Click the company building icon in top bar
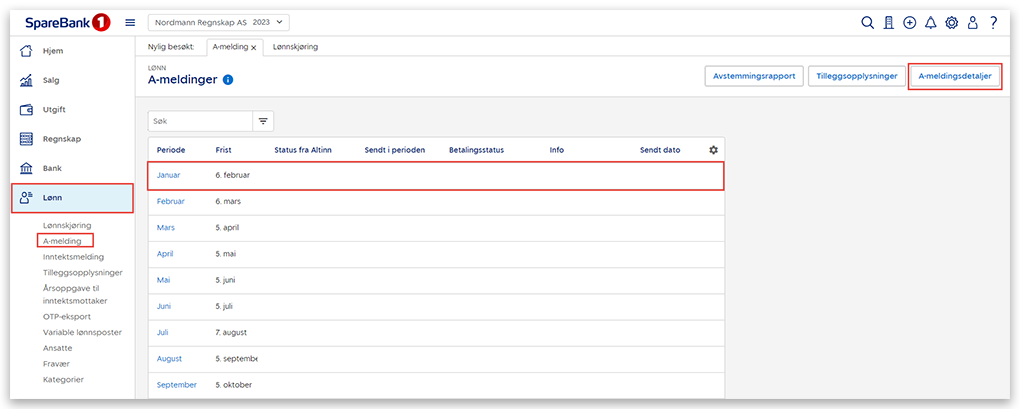 tap(888, 22)
